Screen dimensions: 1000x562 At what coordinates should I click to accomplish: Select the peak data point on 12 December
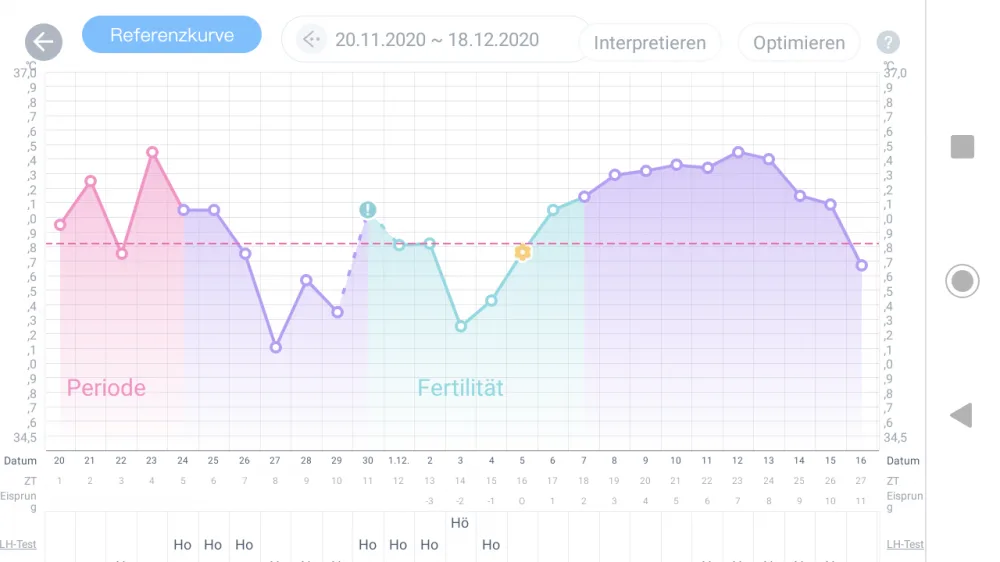738,152
